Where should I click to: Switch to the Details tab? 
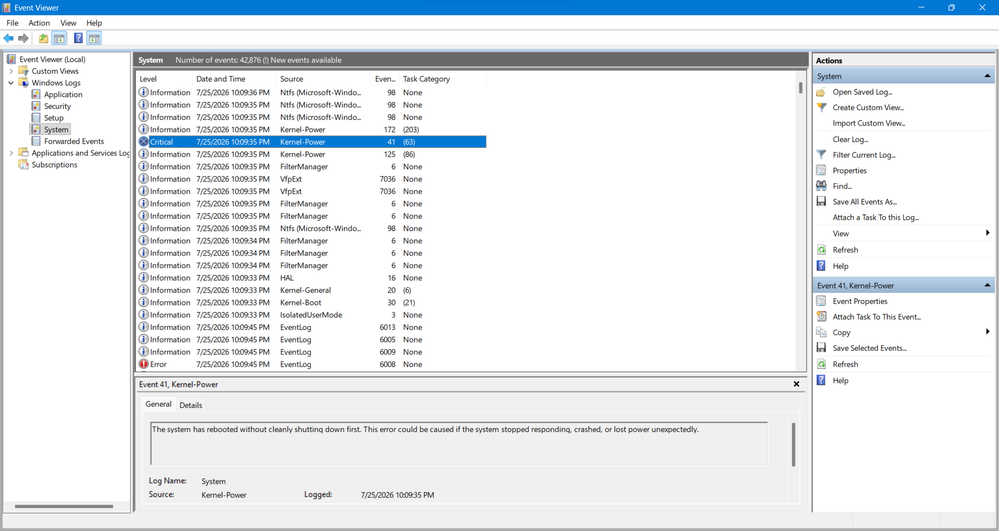(x=190, y=405)
